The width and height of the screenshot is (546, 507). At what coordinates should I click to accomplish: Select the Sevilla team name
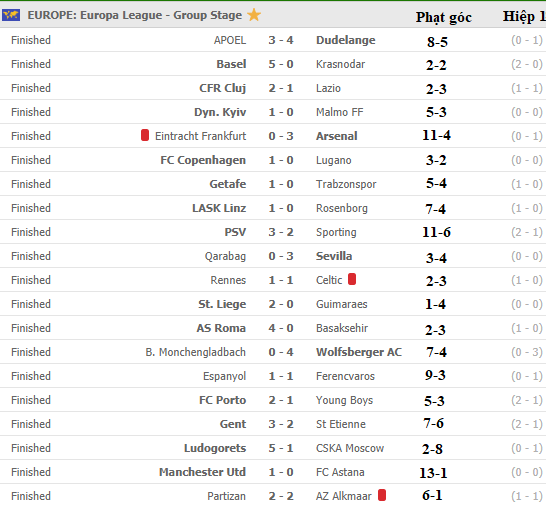click(334, 256)
